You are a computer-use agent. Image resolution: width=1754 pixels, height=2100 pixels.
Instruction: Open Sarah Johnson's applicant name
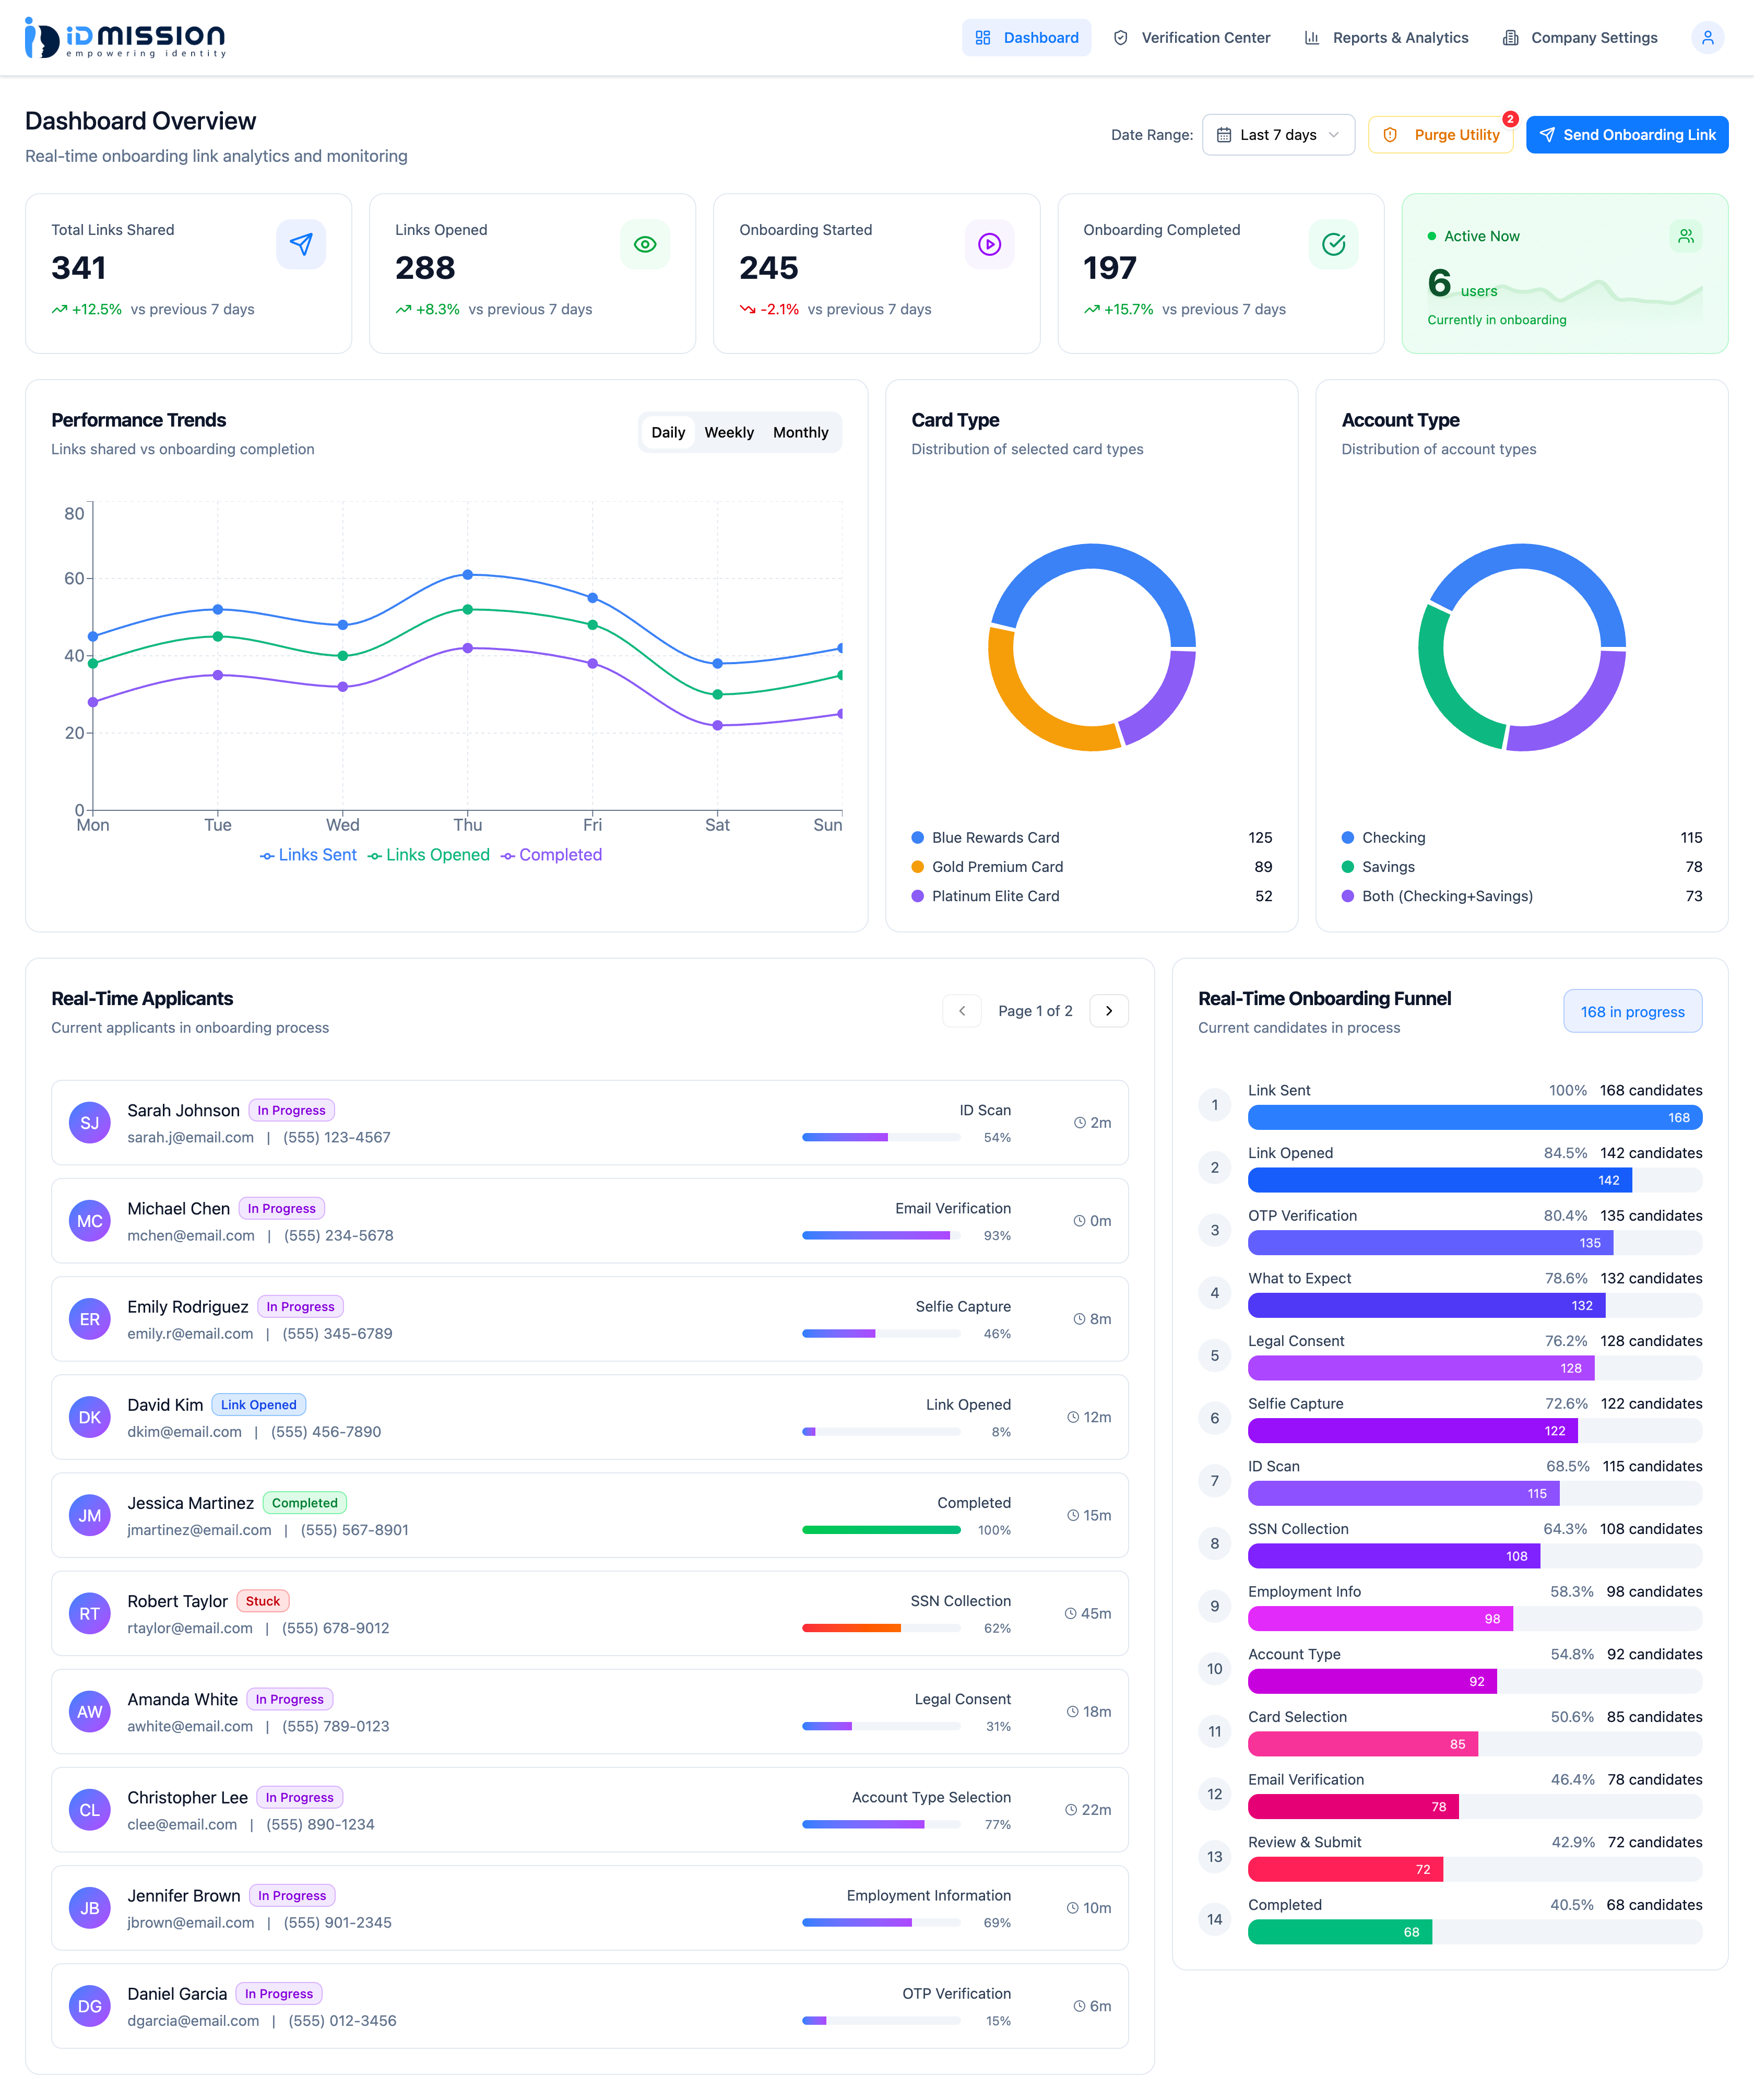[x=183, y=1110]
